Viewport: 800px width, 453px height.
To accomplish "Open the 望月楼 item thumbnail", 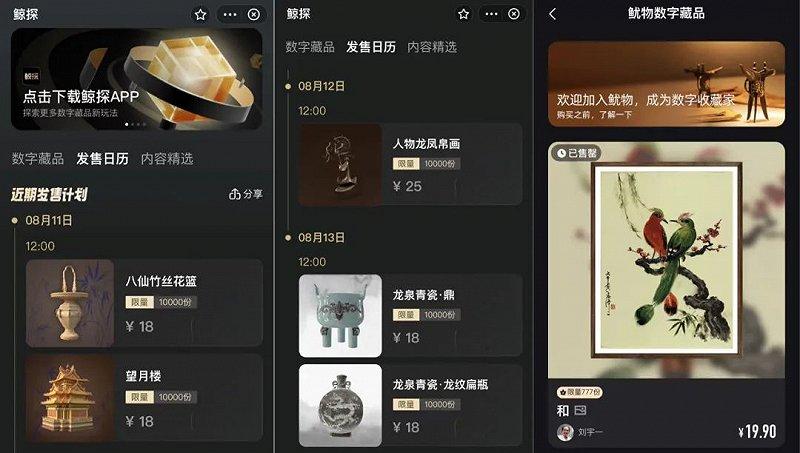I will (x=70, y=398).
